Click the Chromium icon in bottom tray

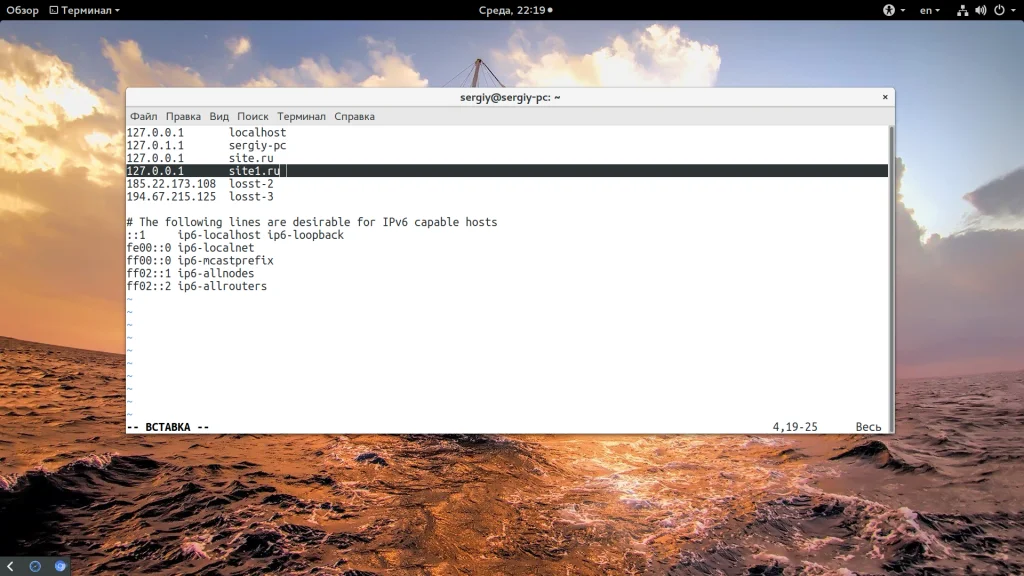[60, 566]
